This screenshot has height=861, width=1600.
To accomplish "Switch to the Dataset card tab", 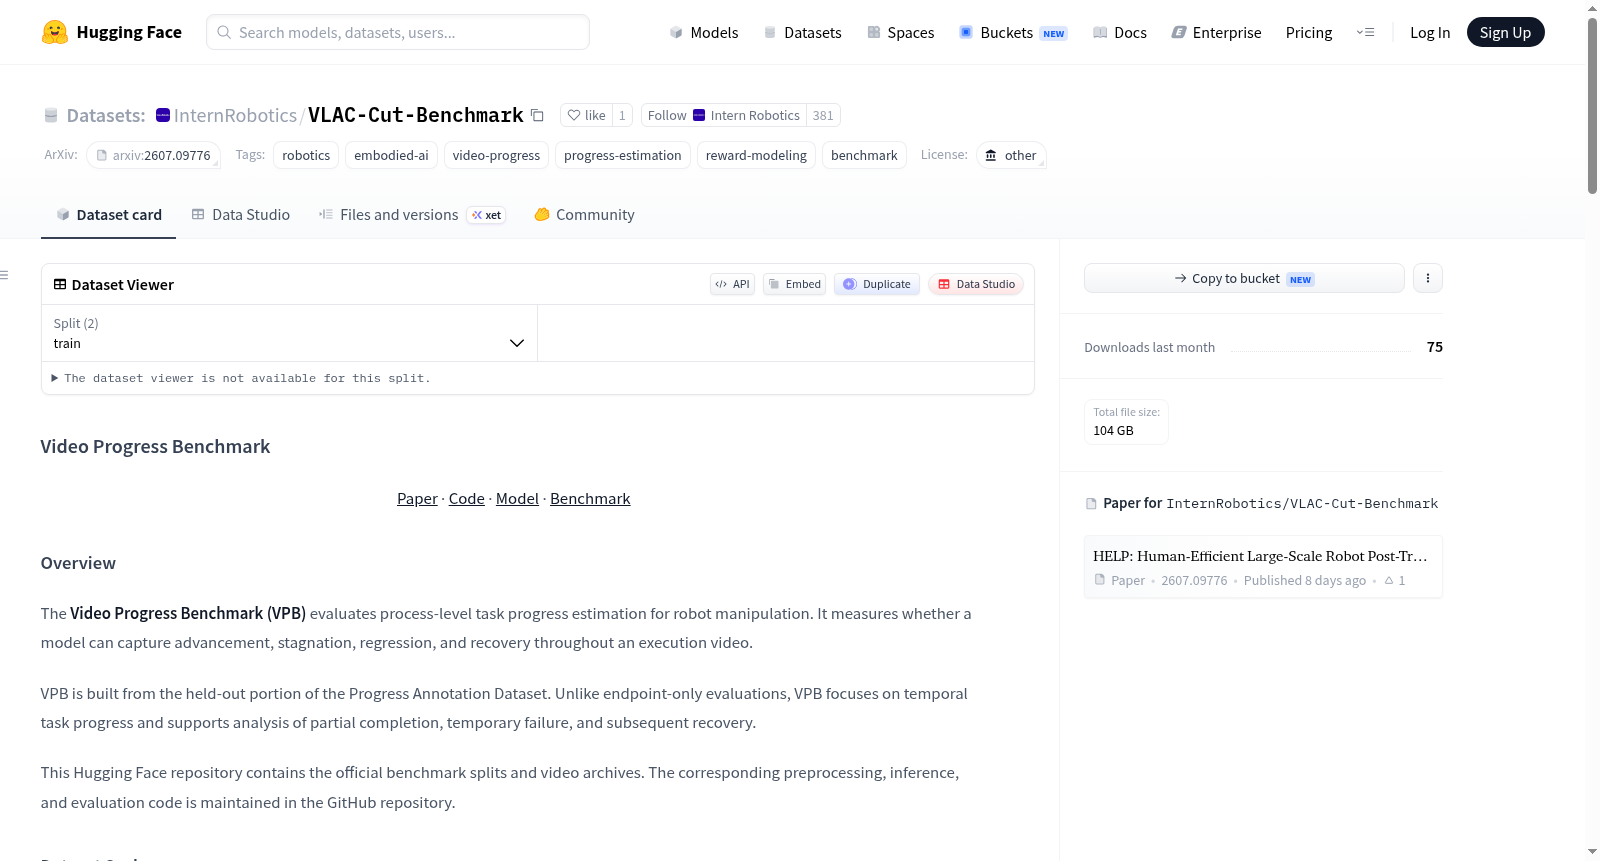I will coord(108,215).
